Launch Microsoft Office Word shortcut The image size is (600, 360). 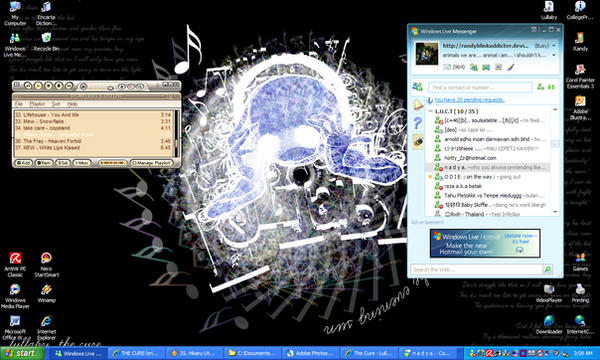point(15,328)
